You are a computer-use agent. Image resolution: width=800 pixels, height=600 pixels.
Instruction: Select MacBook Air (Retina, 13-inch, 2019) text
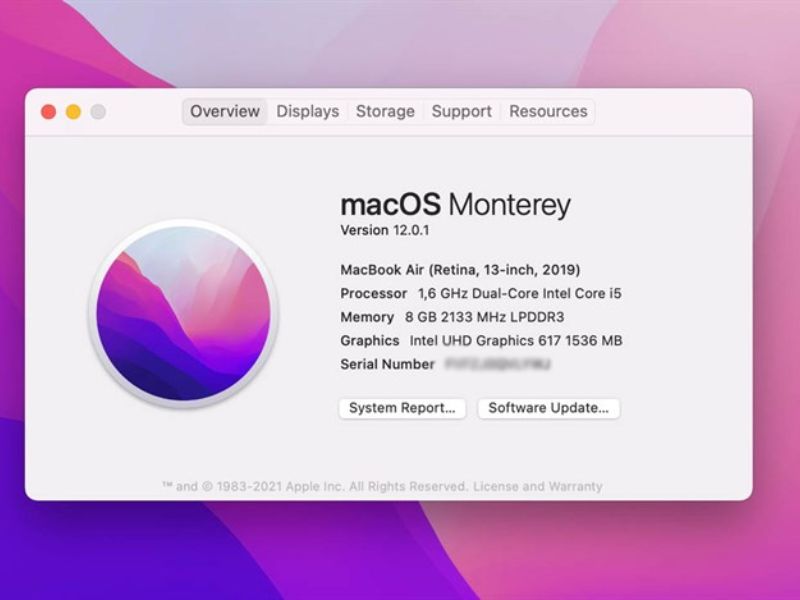460,269
